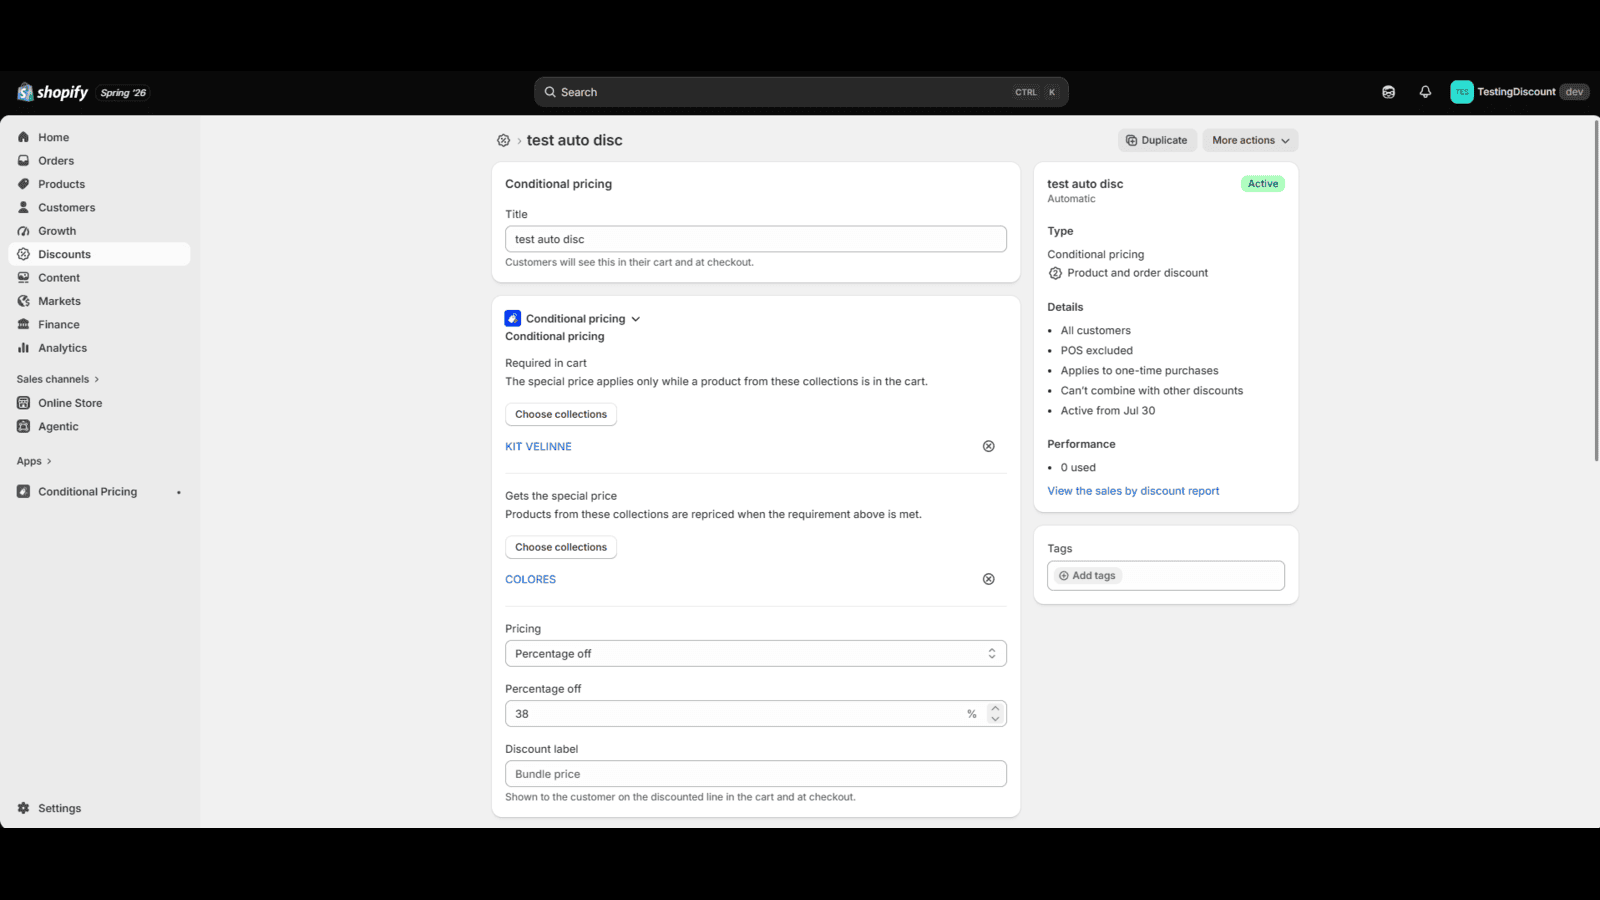The height and width of the screenshot is (900, 1600).
Task: View the sales by discount report
Action: [x=1133, y=491]
